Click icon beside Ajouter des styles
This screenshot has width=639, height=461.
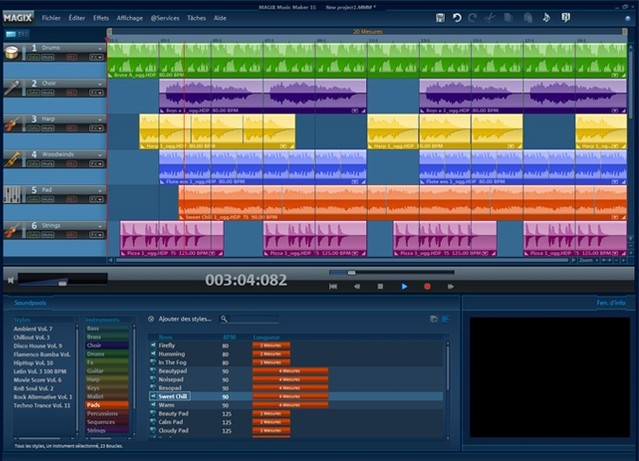[151, 319]
